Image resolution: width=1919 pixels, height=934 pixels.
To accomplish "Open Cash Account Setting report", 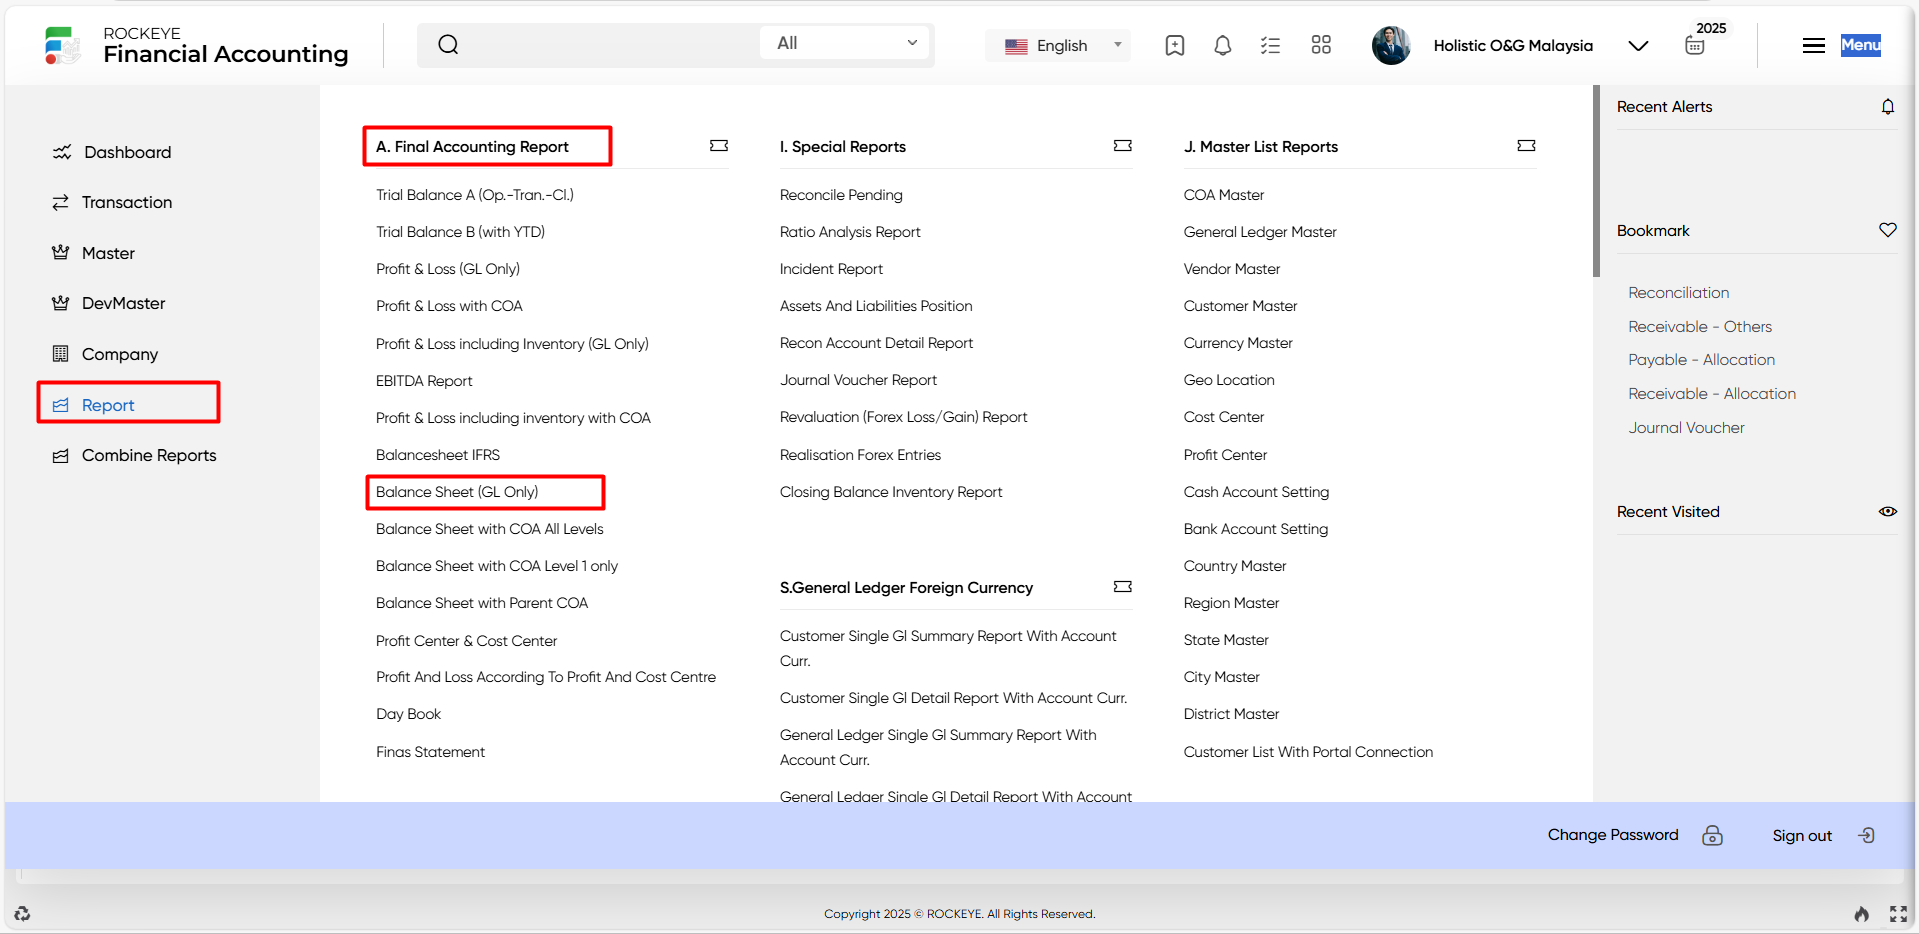I will coord(1256,492).
